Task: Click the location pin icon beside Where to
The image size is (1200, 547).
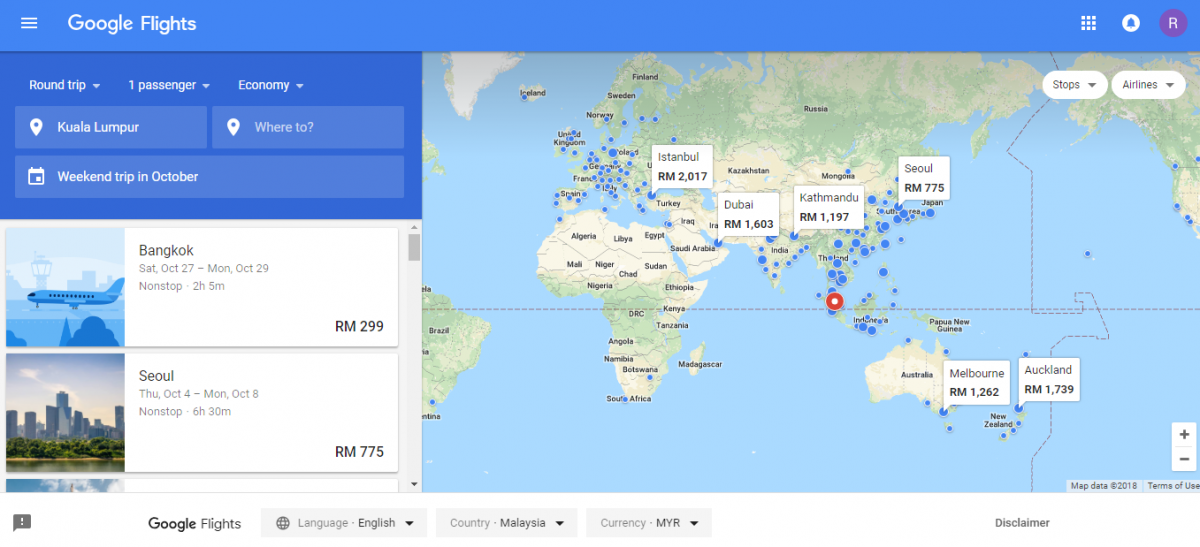Action: tap(234, 127)
